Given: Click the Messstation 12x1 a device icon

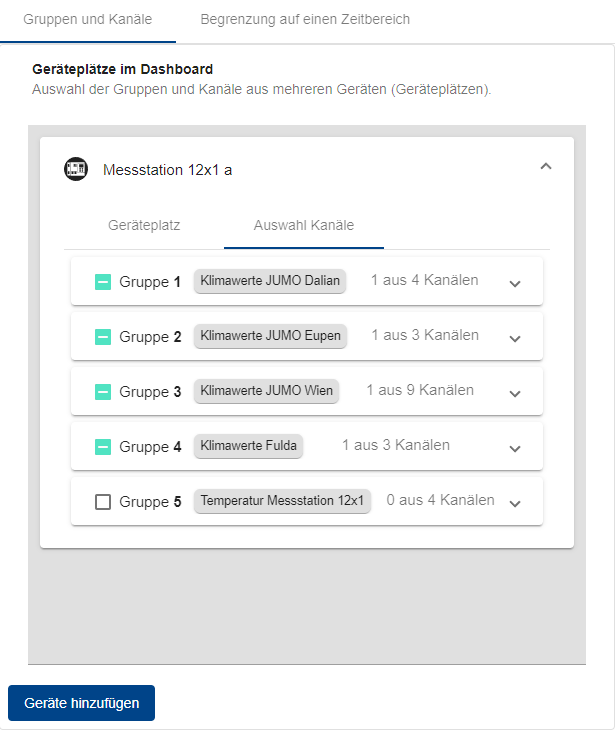Looking at the screenshot, I should [76, 169].
